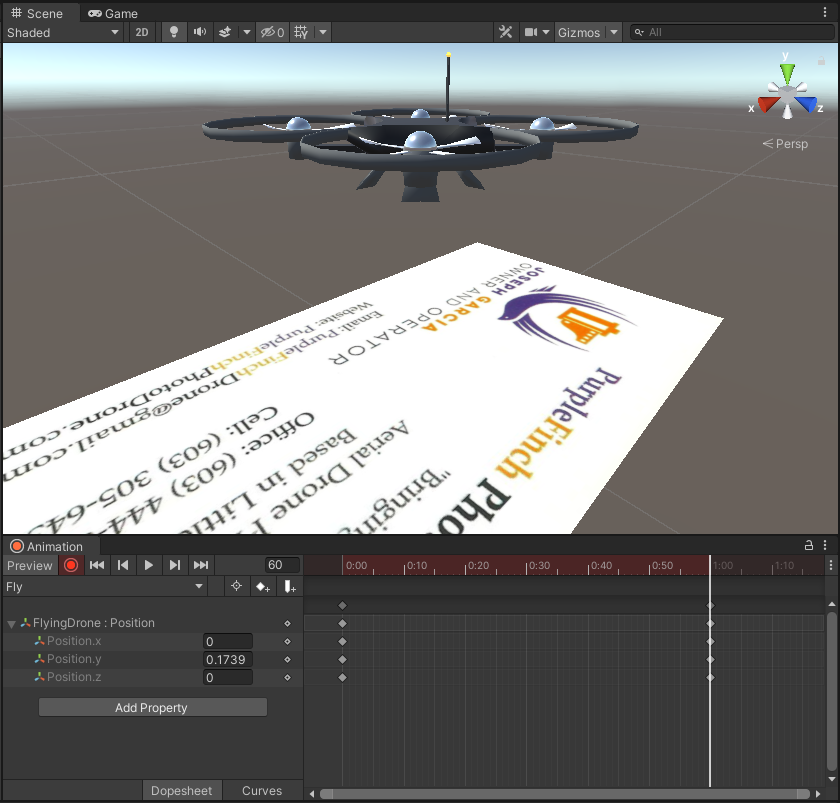Switch to Dopesheet view
This screenshot has height=803, width=840.
[x=182, y=791]
